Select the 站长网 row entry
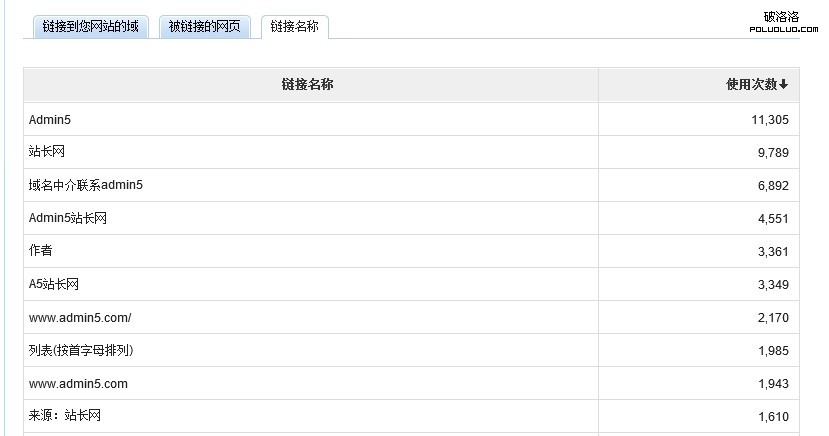Image resolution: width=829 pixels, height=436 pixels. [x=46, y=152]
